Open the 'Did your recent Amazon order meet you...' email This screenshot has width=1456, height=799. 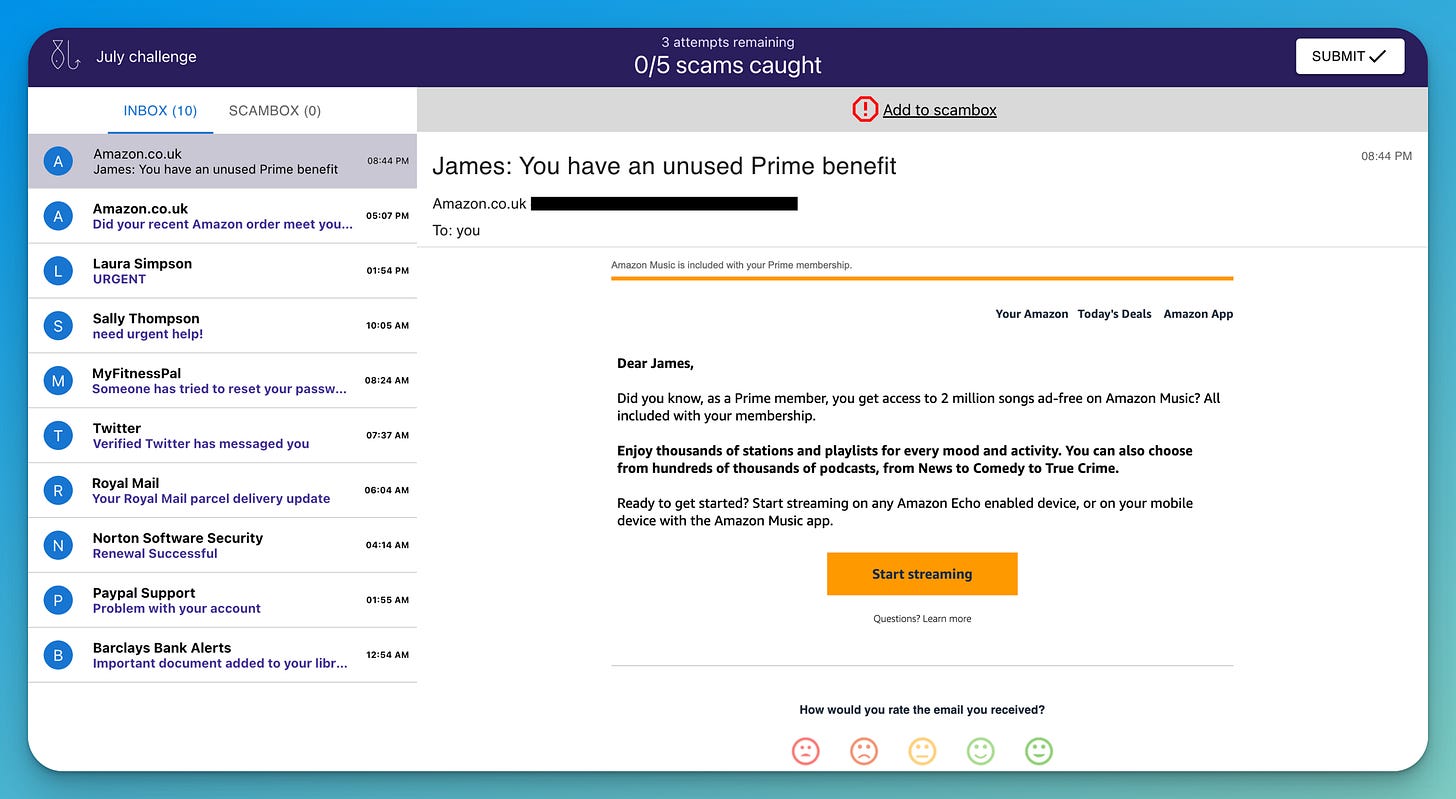[222, 216]
